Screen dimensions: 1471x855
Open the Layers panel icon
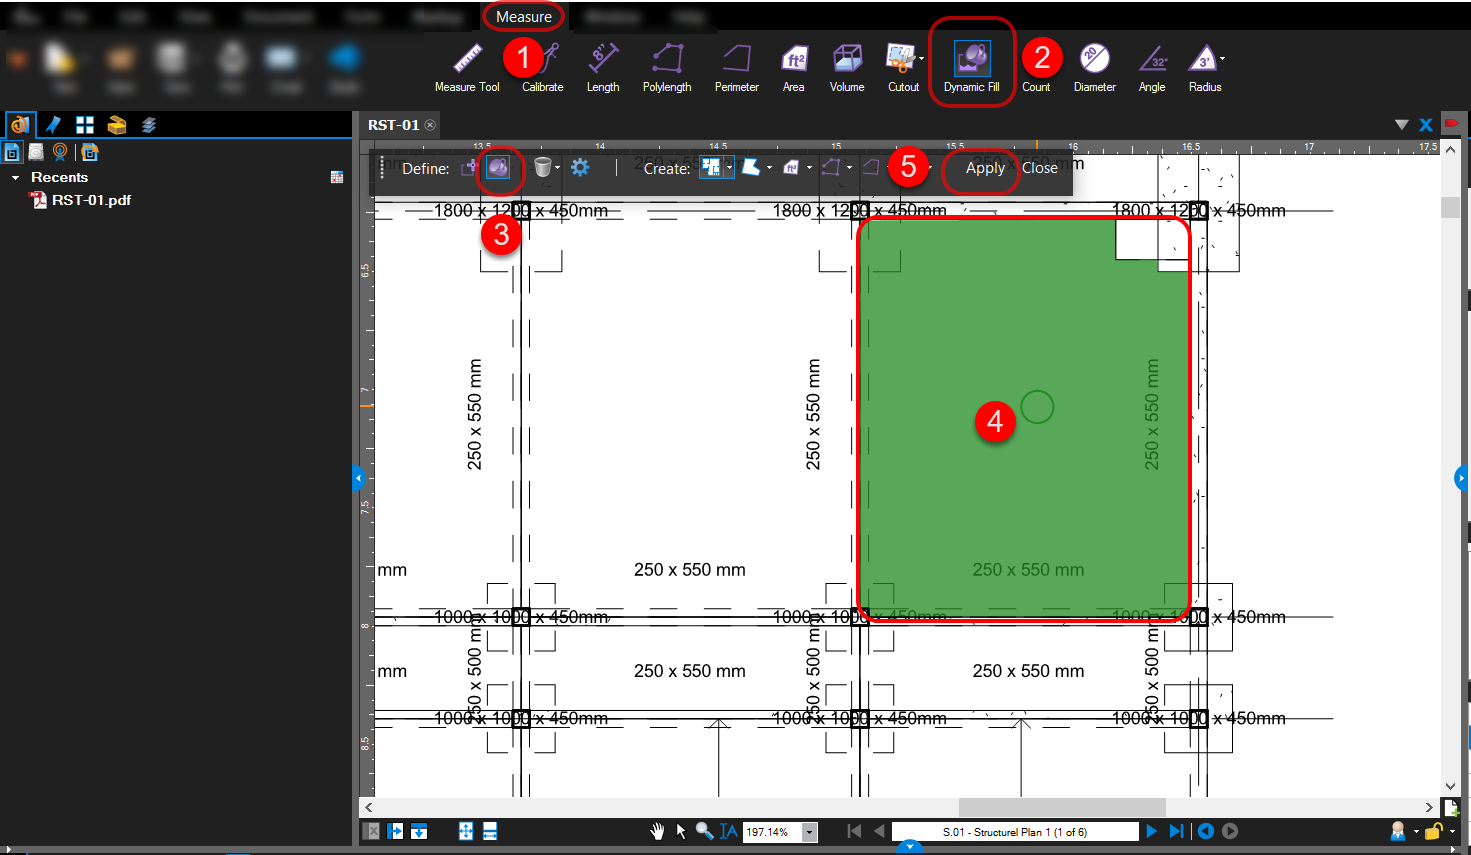tap(149, 126)
